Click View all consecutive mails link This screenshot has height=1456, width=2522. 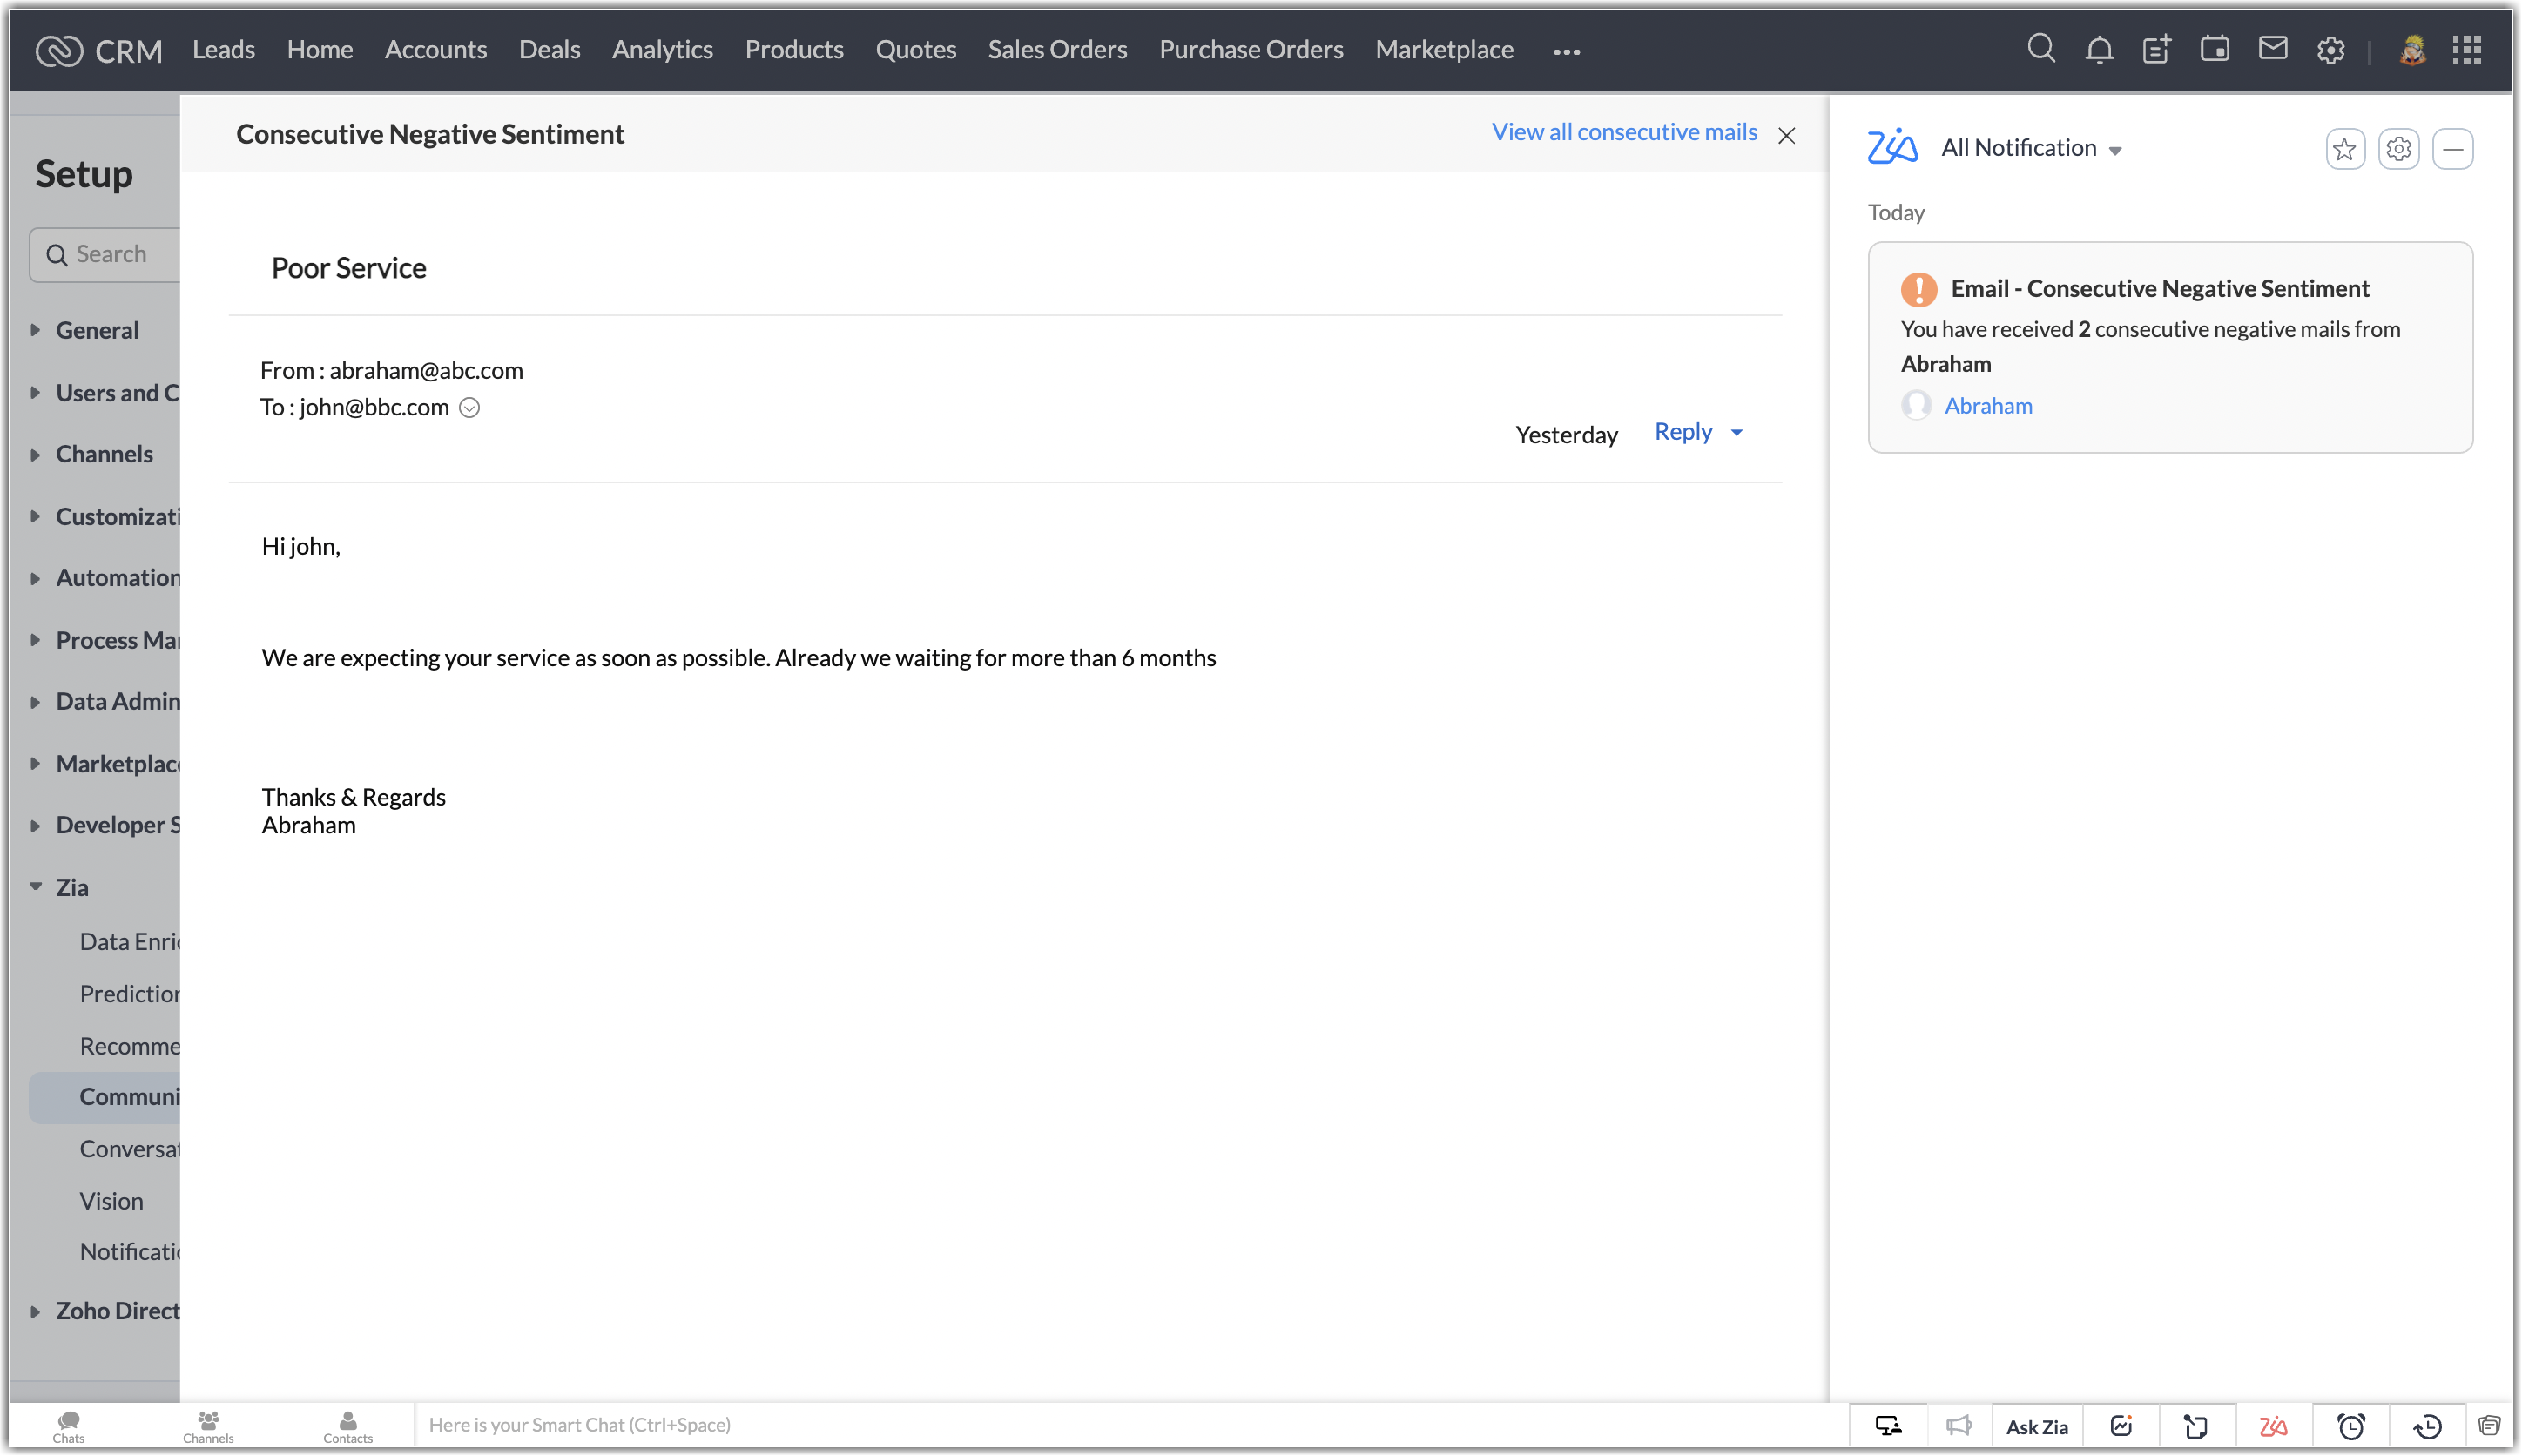click(1623, 132)
